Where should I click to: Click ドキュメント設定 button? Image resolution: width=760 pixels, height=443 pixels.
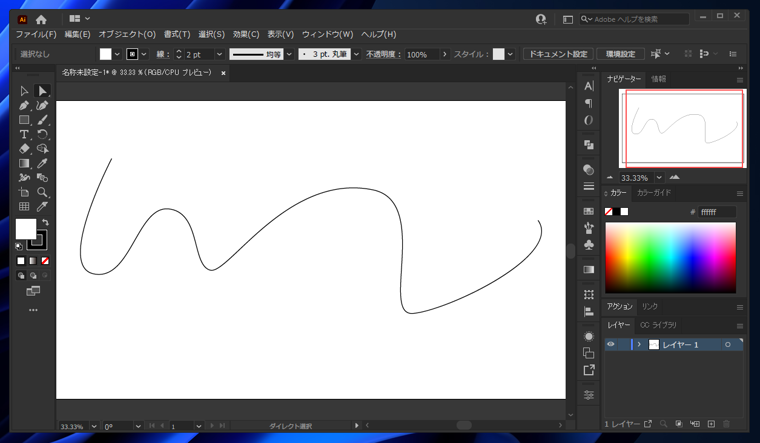[558, 54]
